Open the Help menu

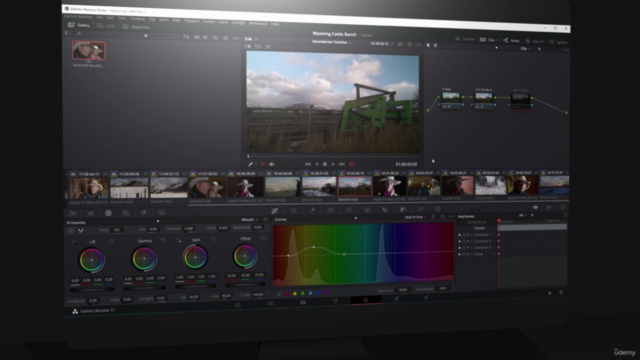pyautogui.click(x=275, y=24)
